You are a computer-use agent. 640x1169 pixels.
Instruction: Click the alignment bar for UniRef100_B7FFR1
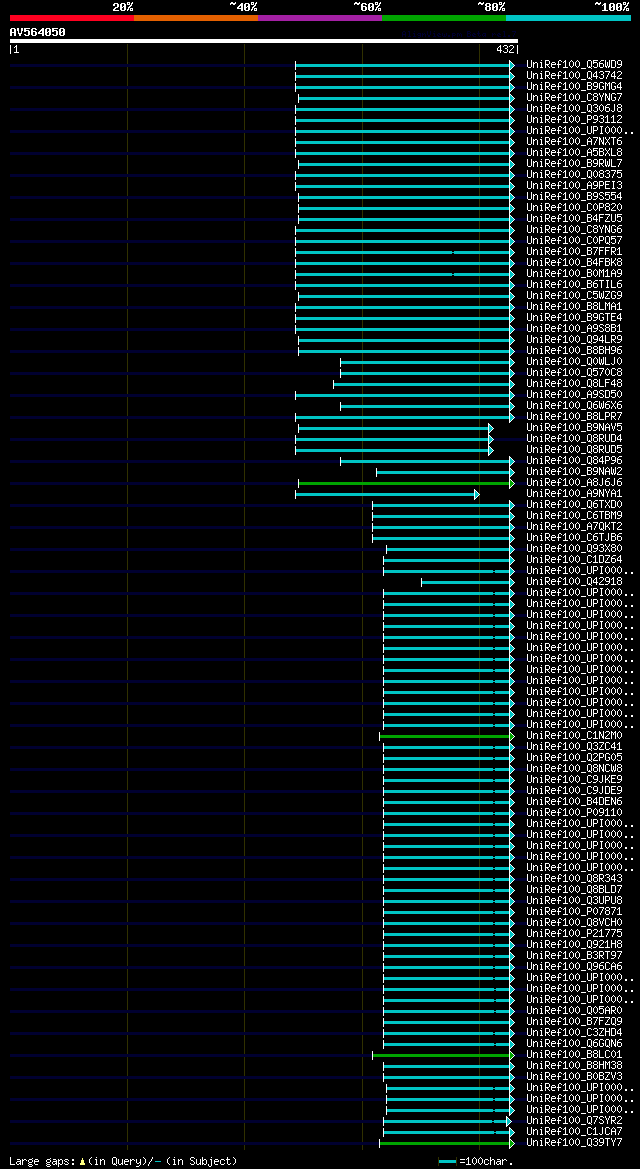point(405,252)
